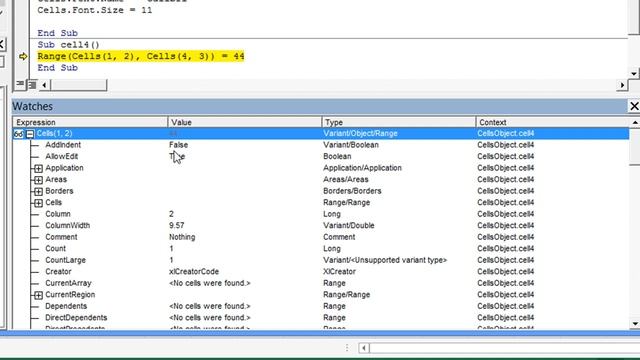Select the Creator property row

321,271
